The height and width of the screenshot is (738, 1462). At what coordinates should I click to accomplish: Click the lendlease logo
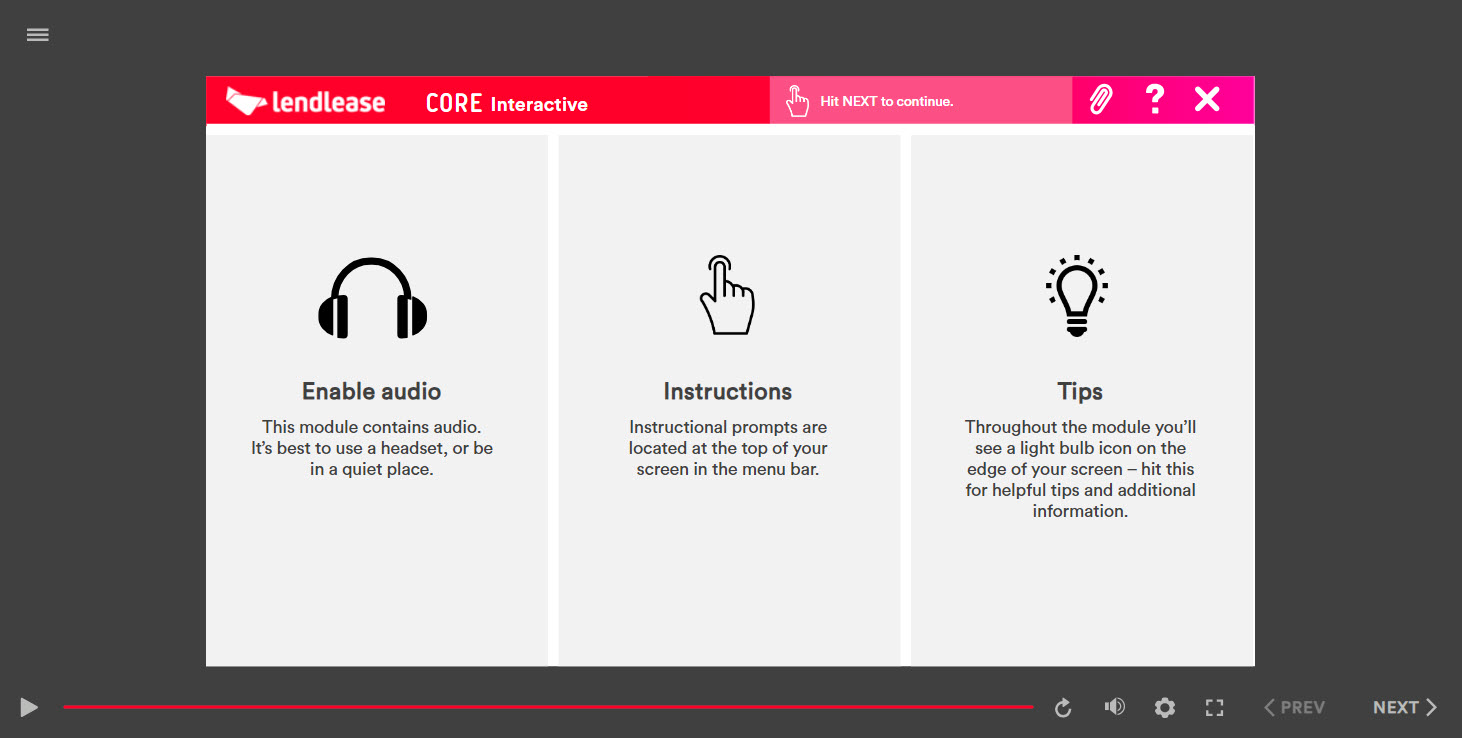click(x=305, y=101)
